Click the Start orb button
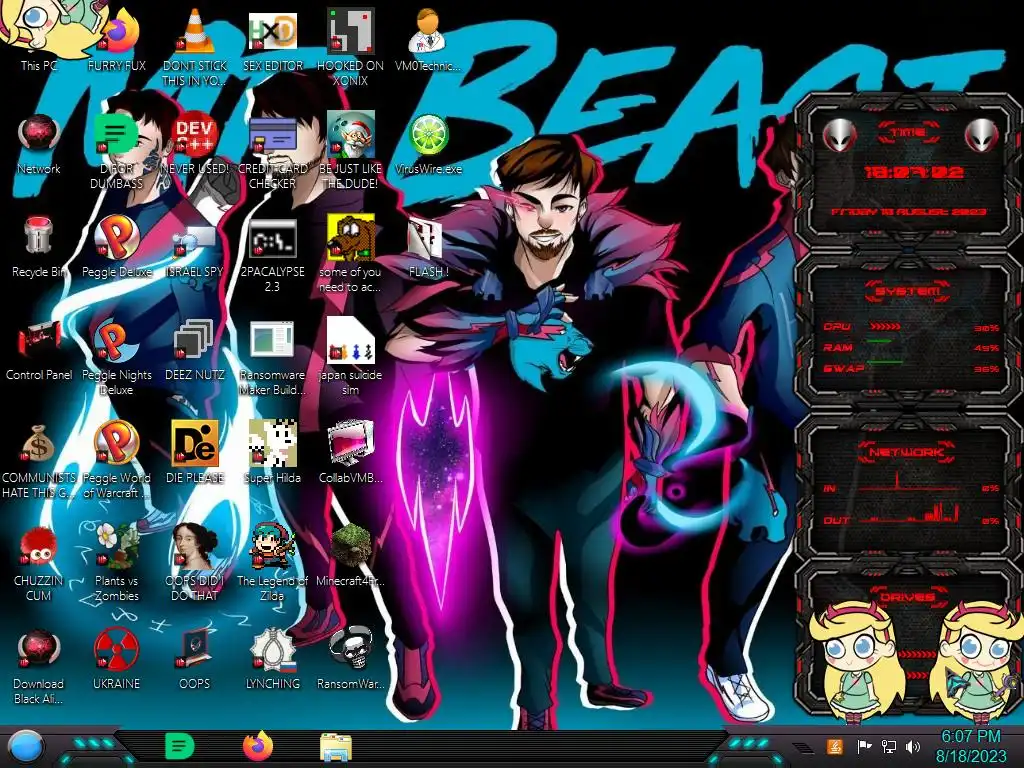This screenshot has height=768, width=1024. click(x=25, y=748)
